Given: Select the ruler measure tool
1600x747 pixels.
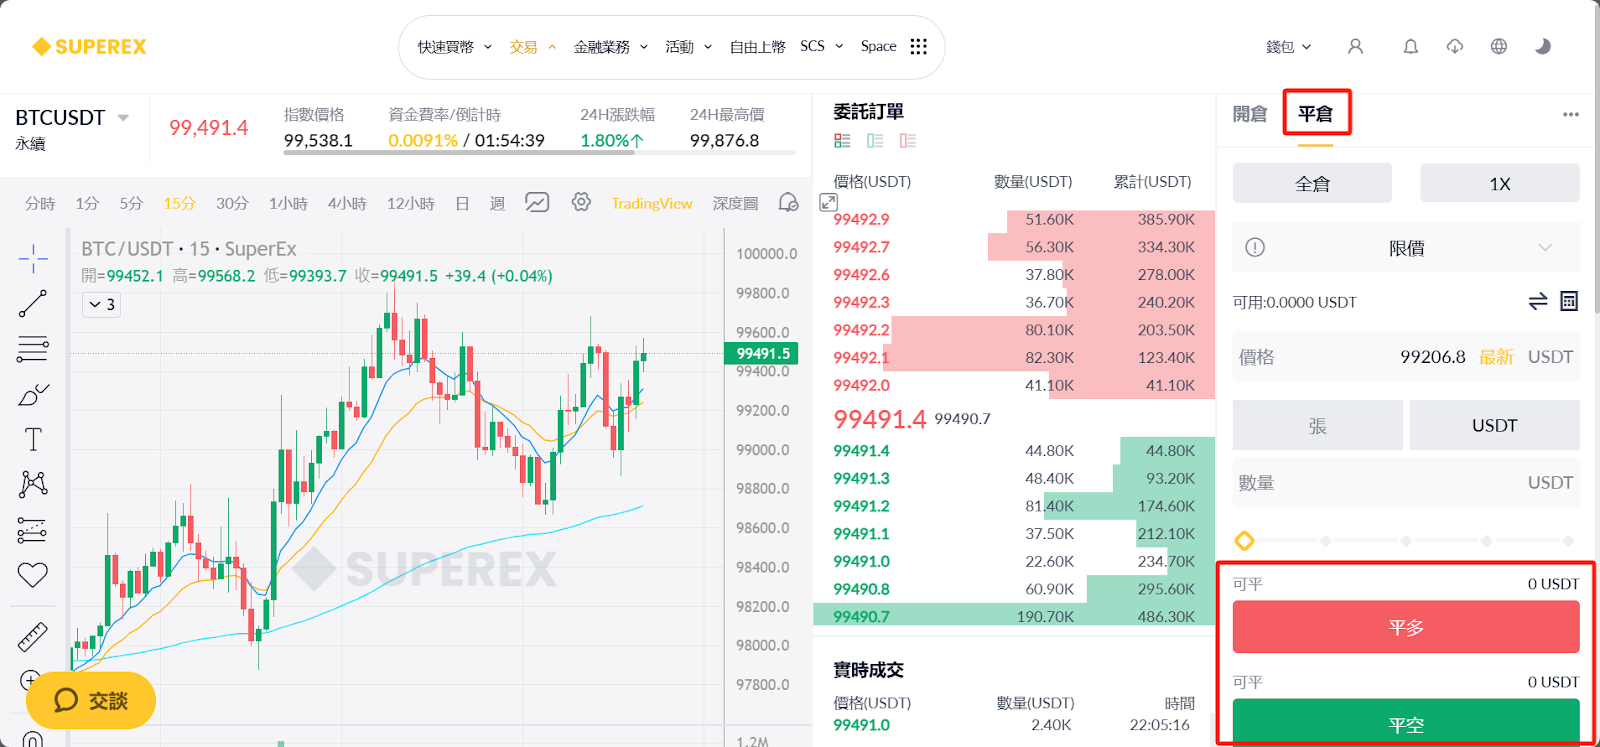Looking at the screenshot, I should pyautogui.click(x=32, y=636).
